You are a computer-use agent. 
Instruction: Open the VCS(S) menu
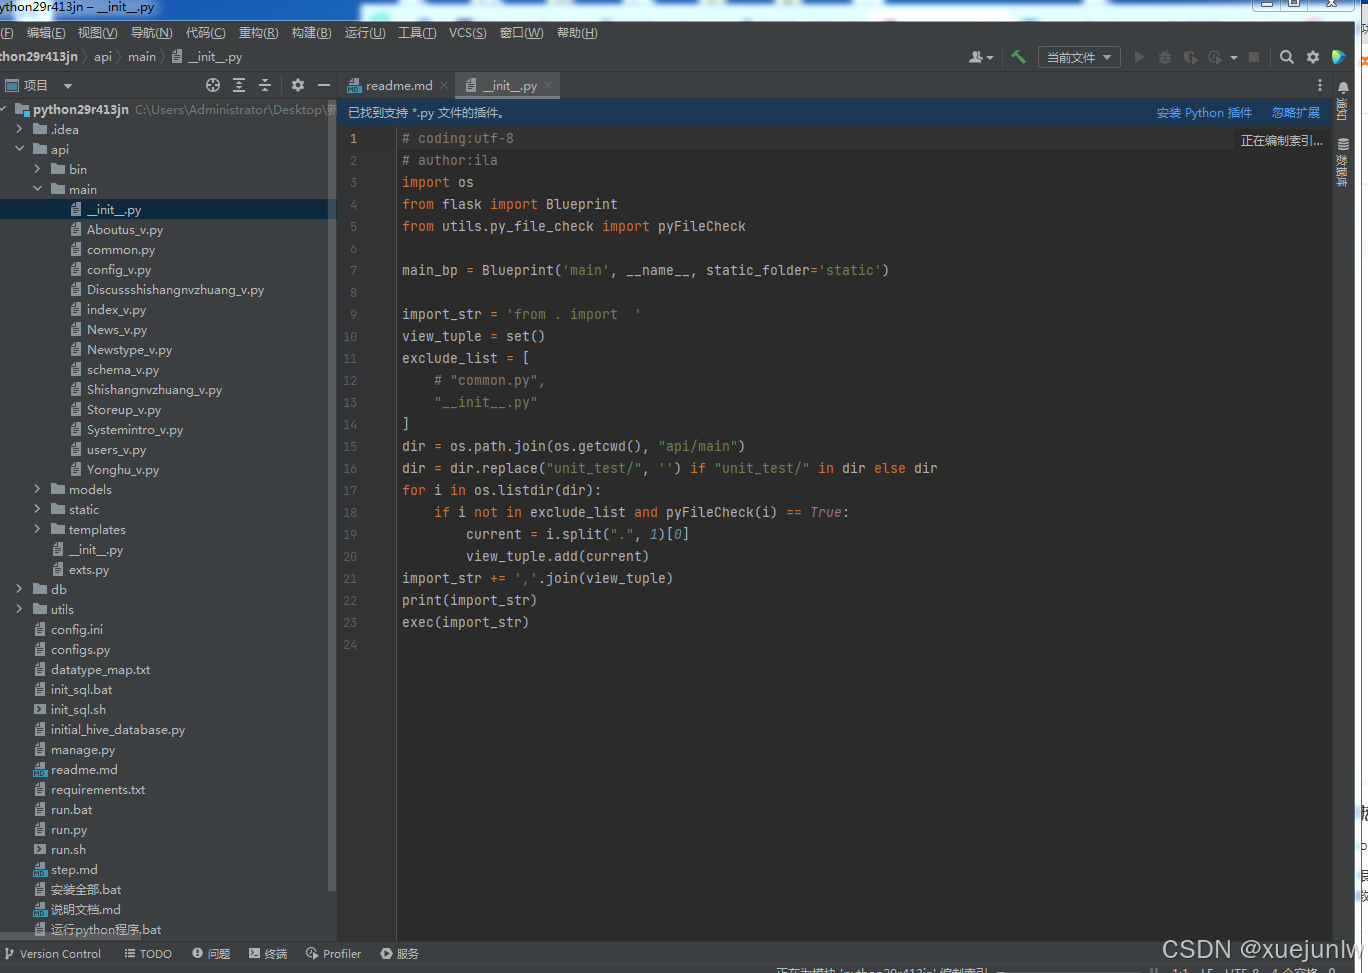coord(467,33)
